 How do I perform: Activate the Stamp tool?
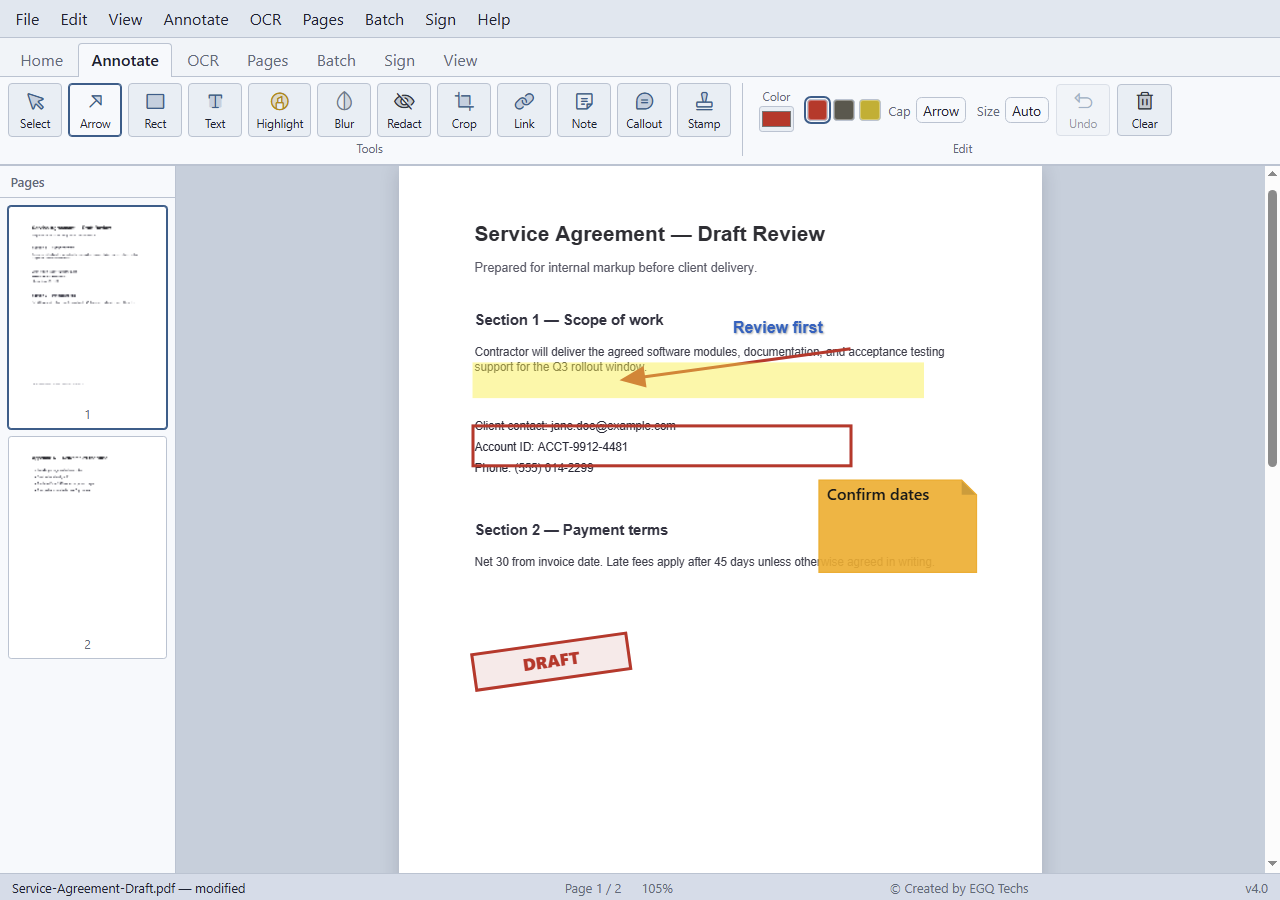(x=704, y=110)
